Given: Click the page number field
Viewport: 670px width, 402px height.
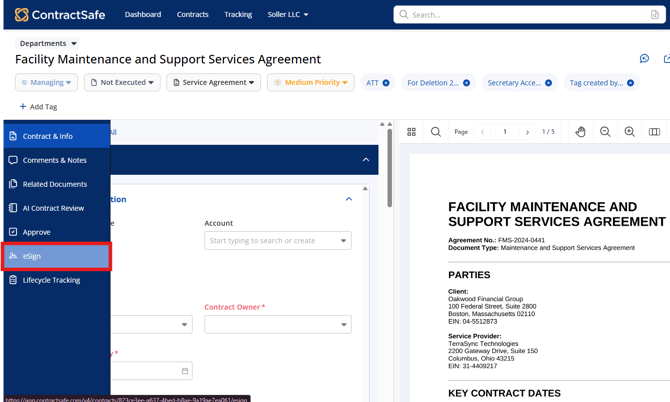Looking at the screenshot, I should (x=505, y=132).
